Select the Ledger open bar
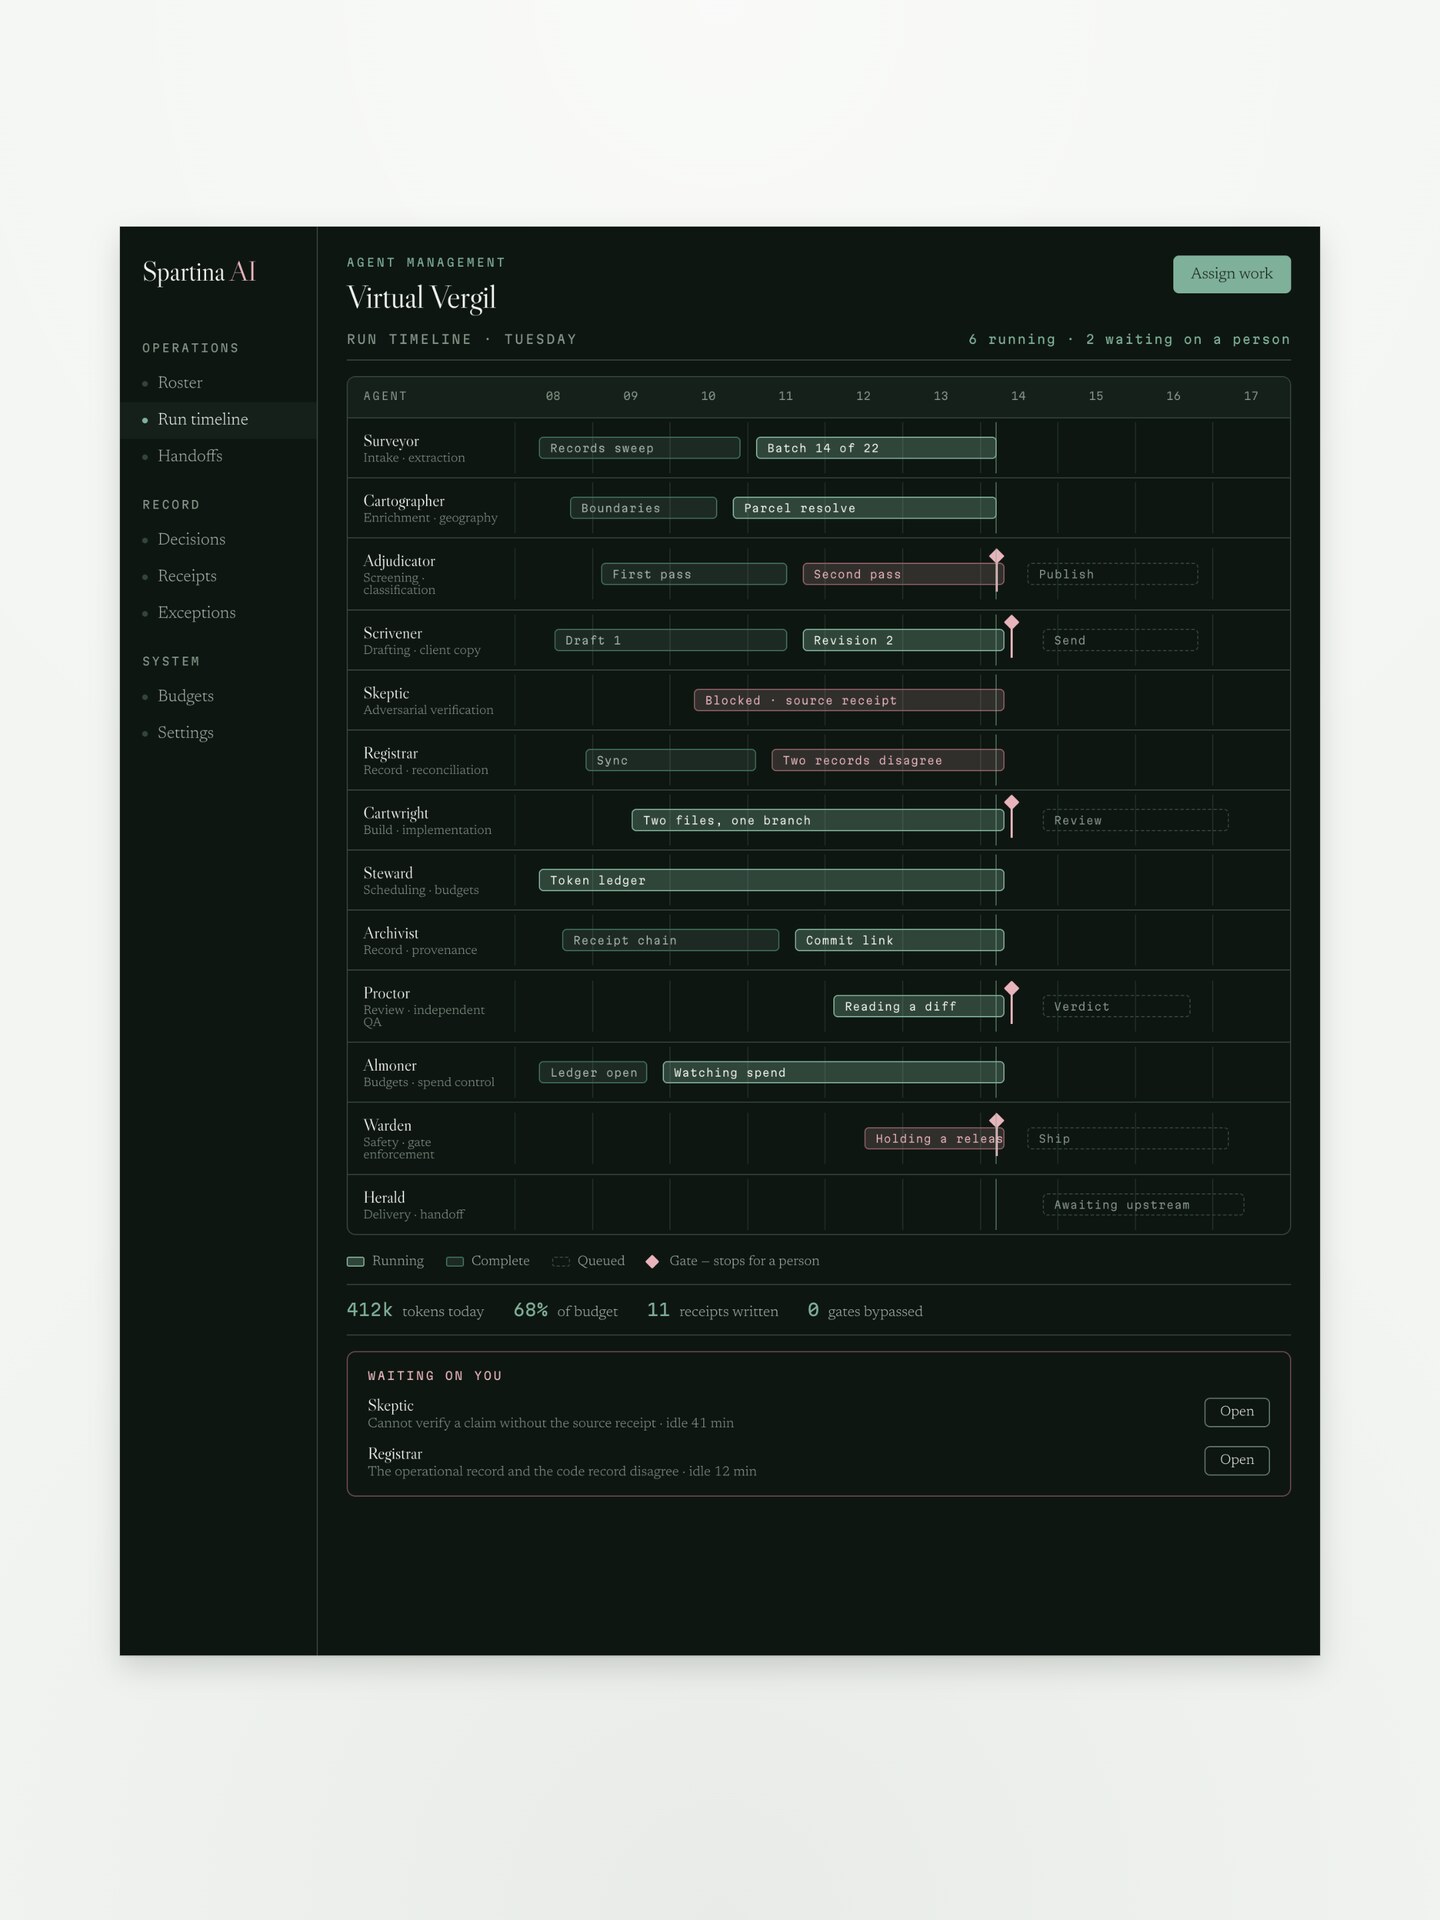 593,1072
